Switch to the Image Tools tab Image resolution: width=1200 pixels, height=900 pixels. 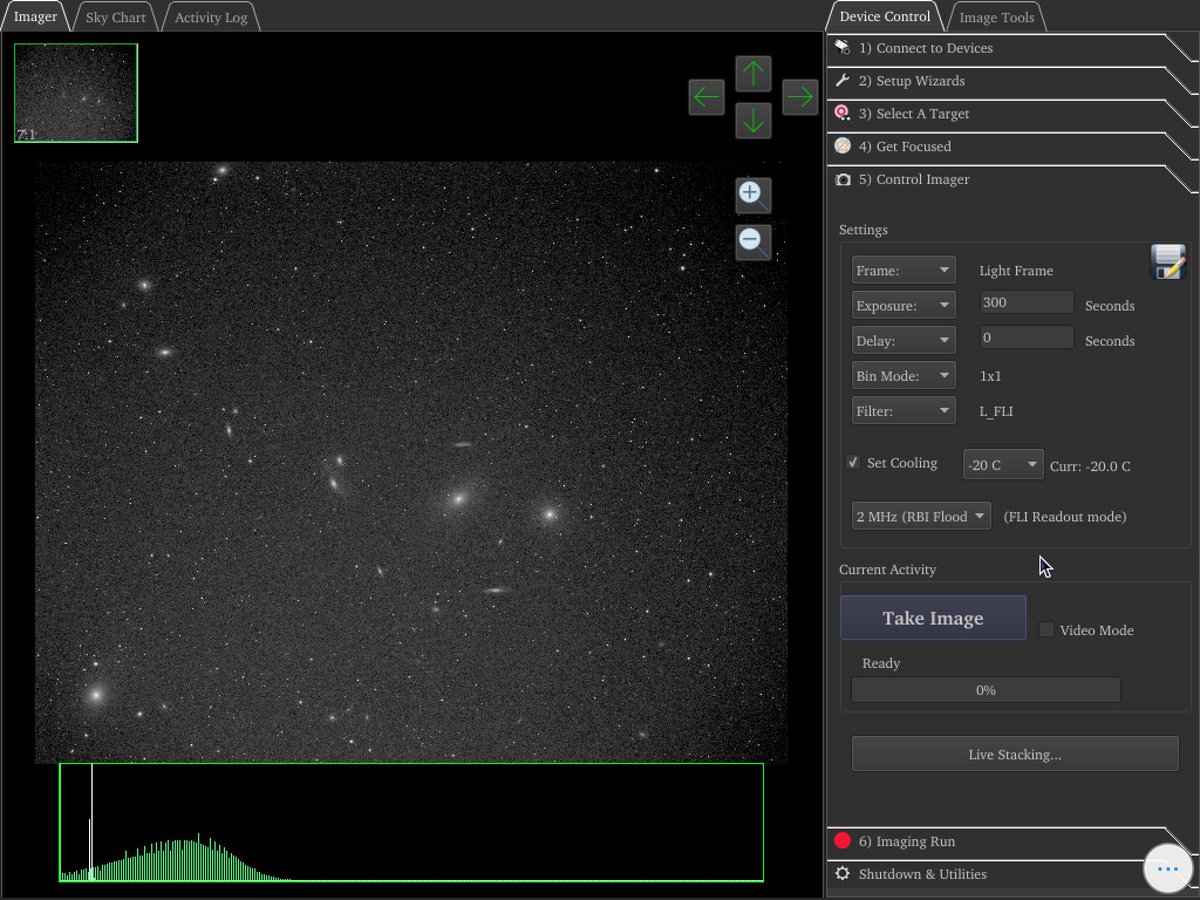coord(996,17)
